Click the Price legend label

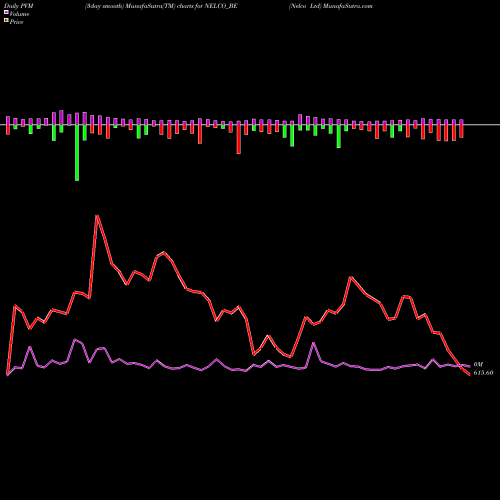click(x=16, y=22)
